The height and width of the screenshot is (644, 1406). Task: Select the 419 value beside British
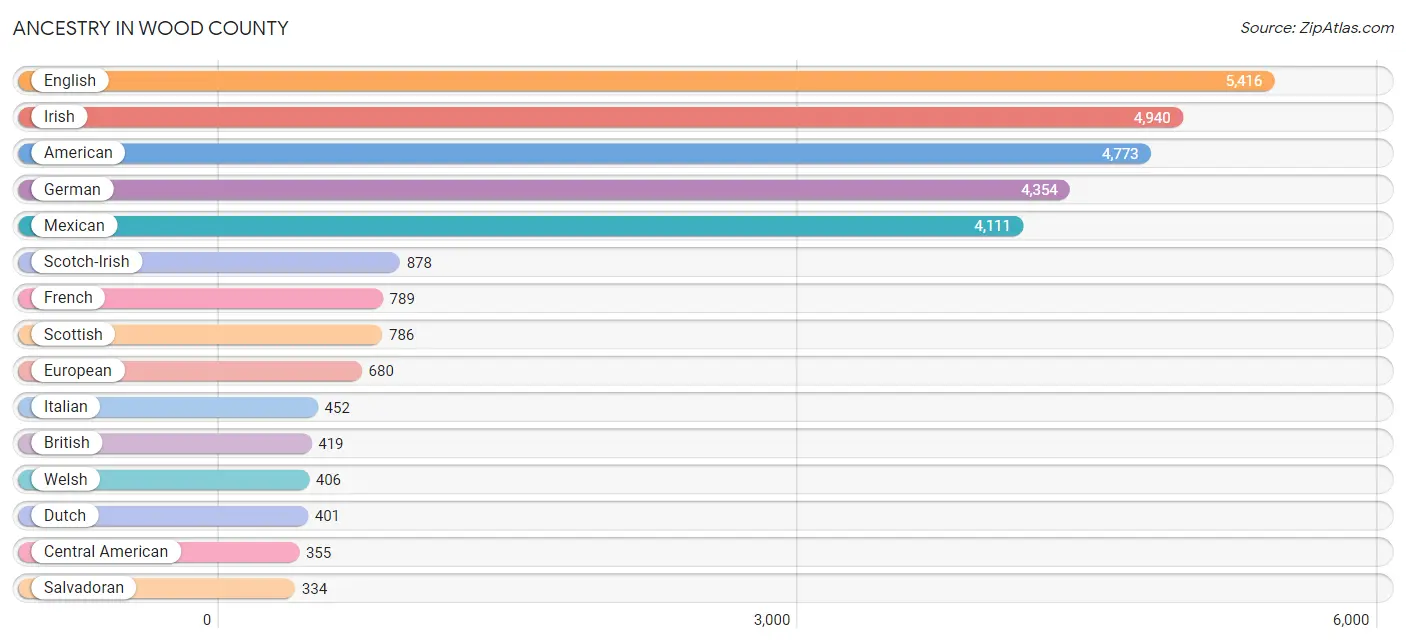331,444
